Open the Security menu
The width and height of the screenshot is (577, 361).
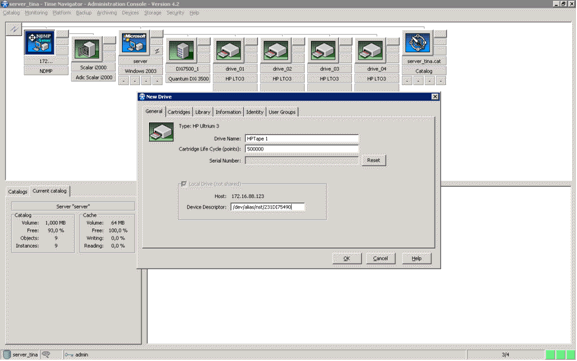(175, 13)
